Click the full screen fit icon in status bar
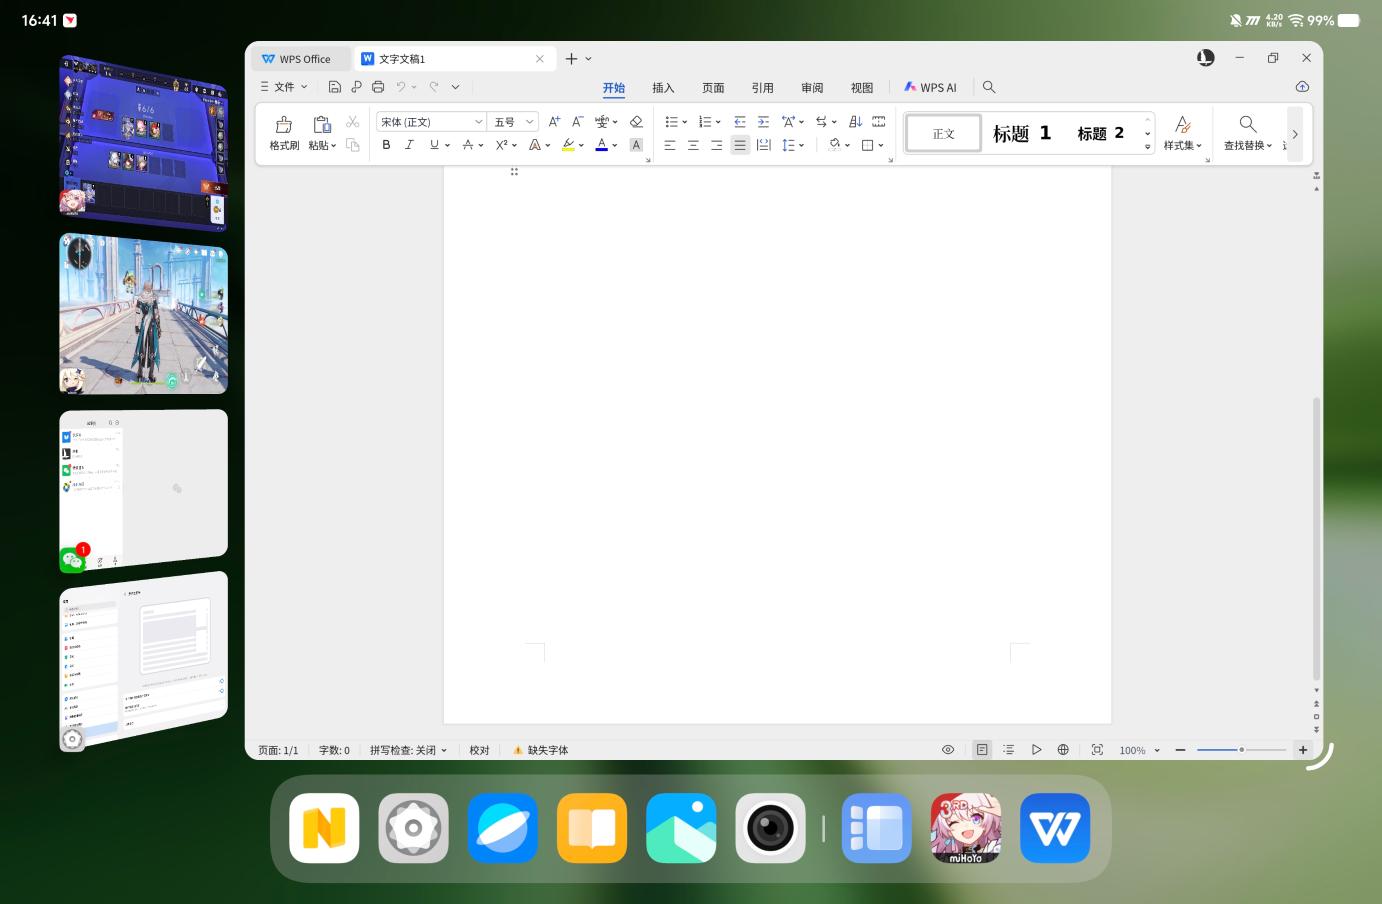This screenshot has width=1382, height=904. 1097,749
